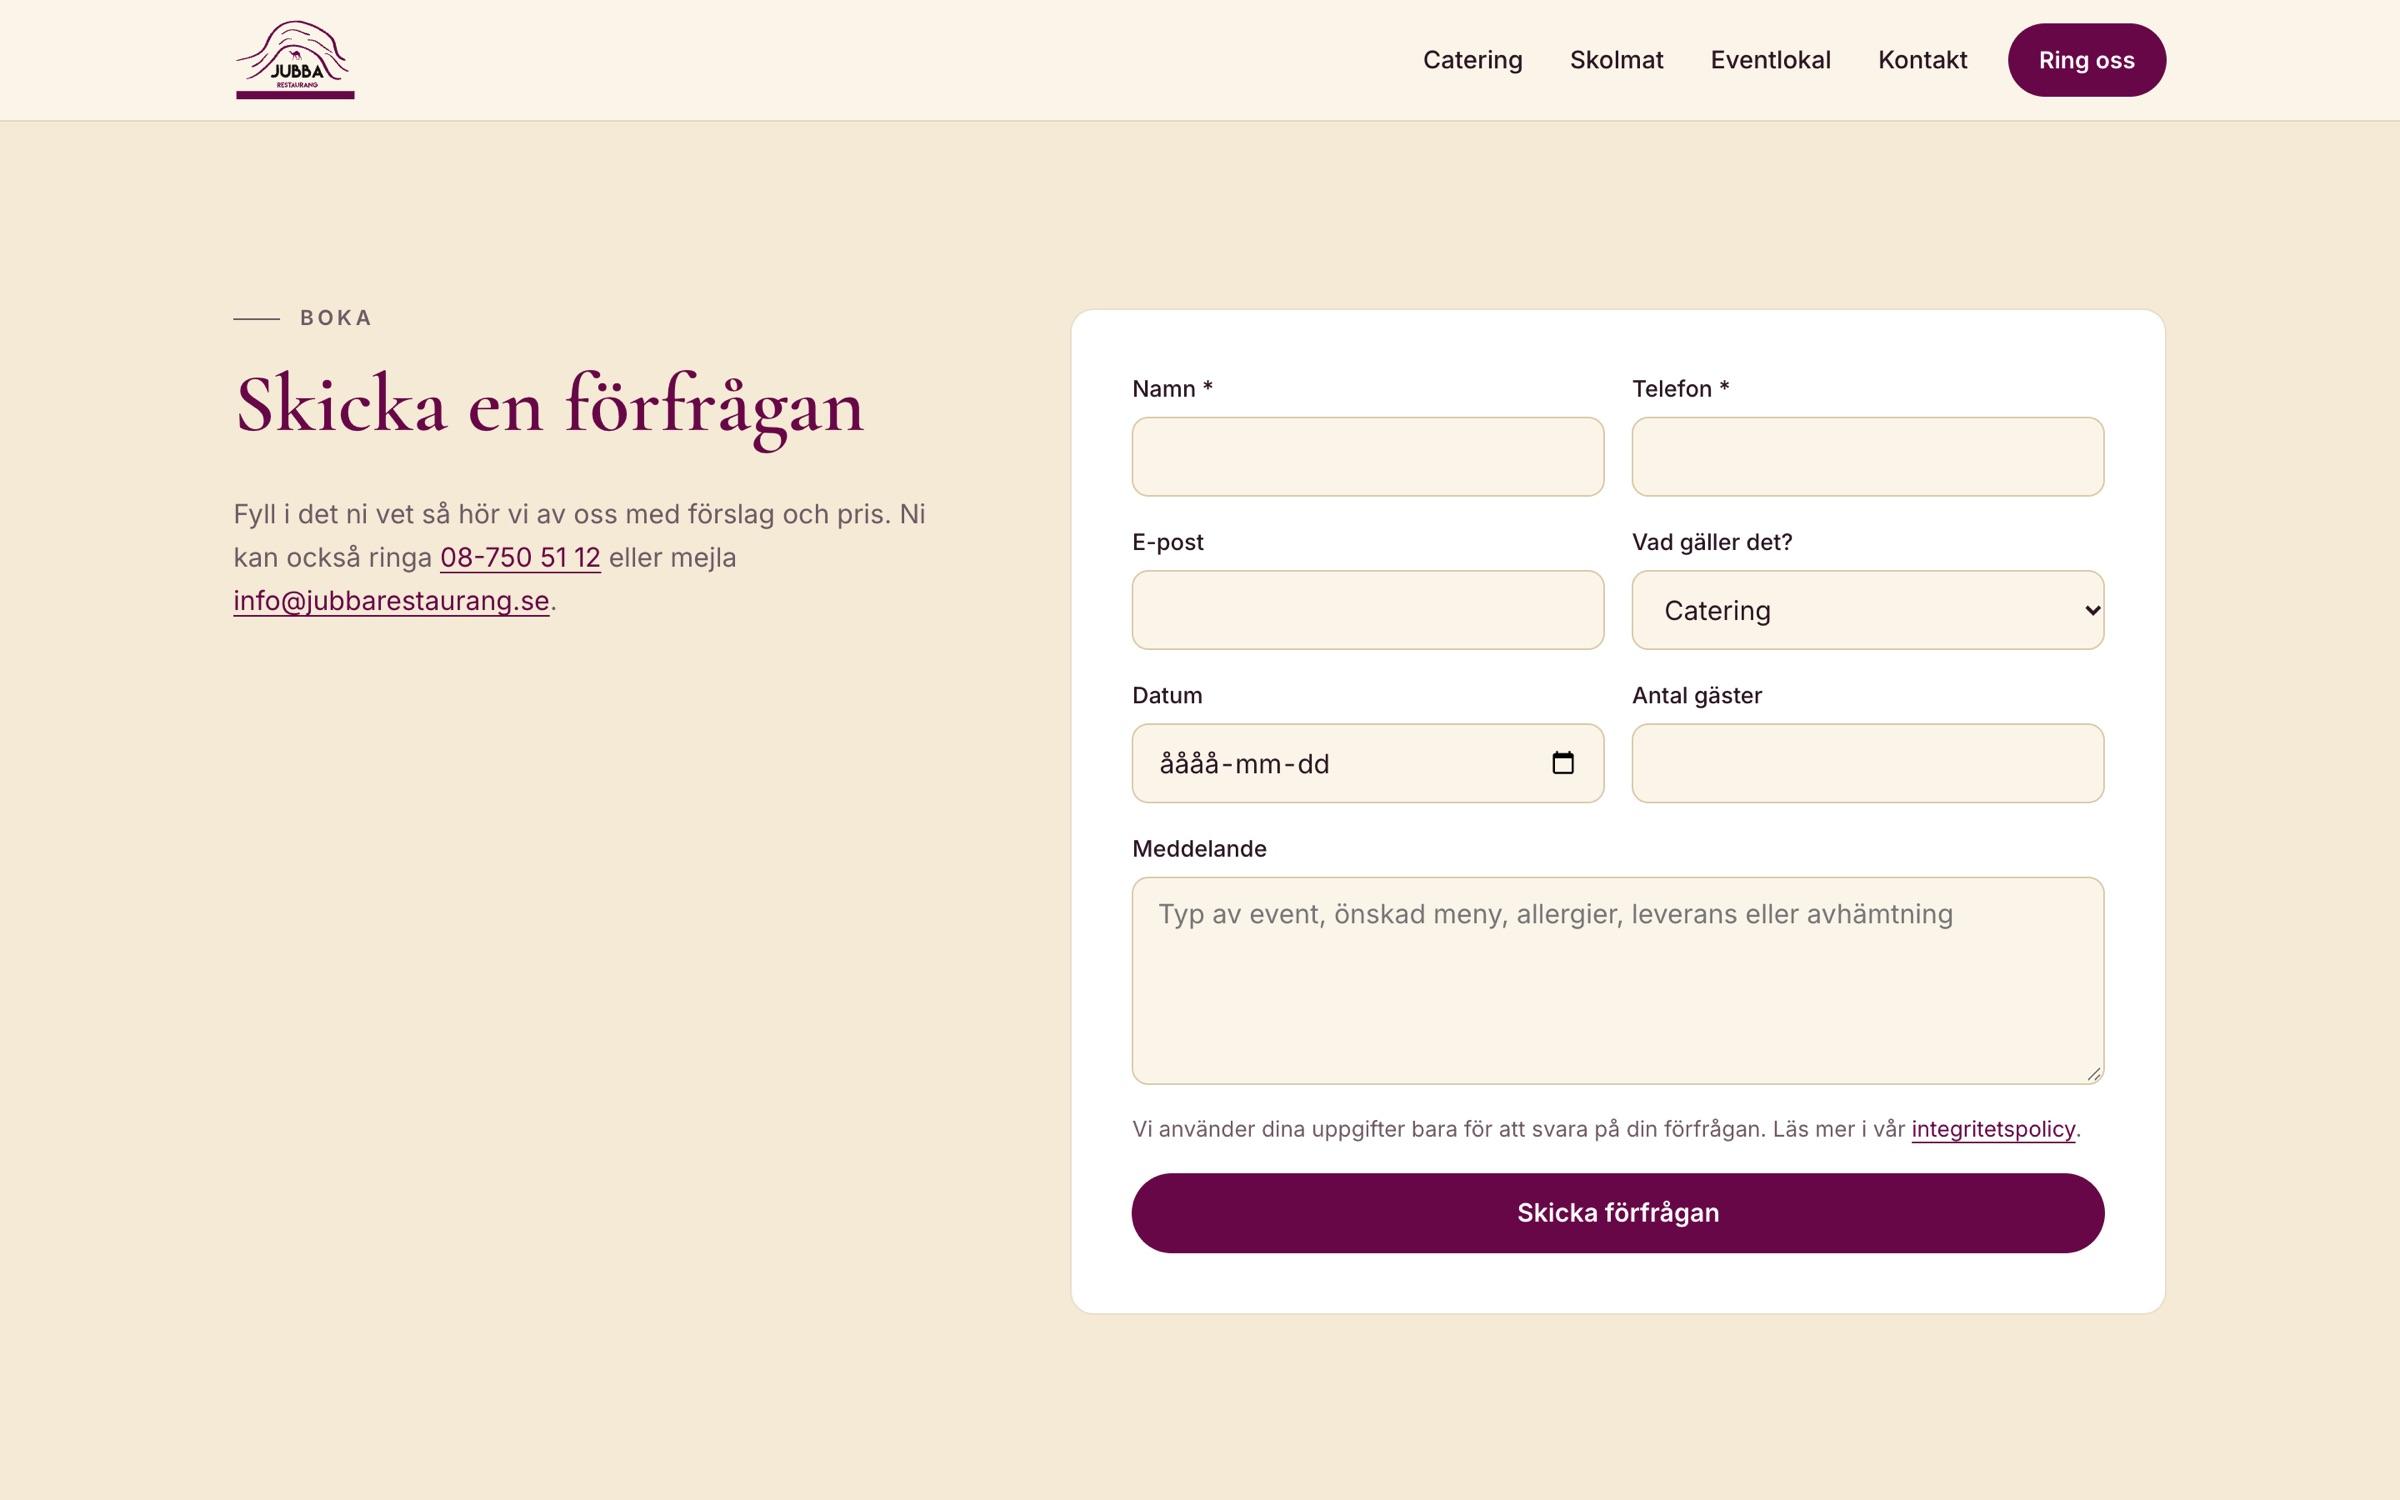Click into the E-post field

point(1368,610)
